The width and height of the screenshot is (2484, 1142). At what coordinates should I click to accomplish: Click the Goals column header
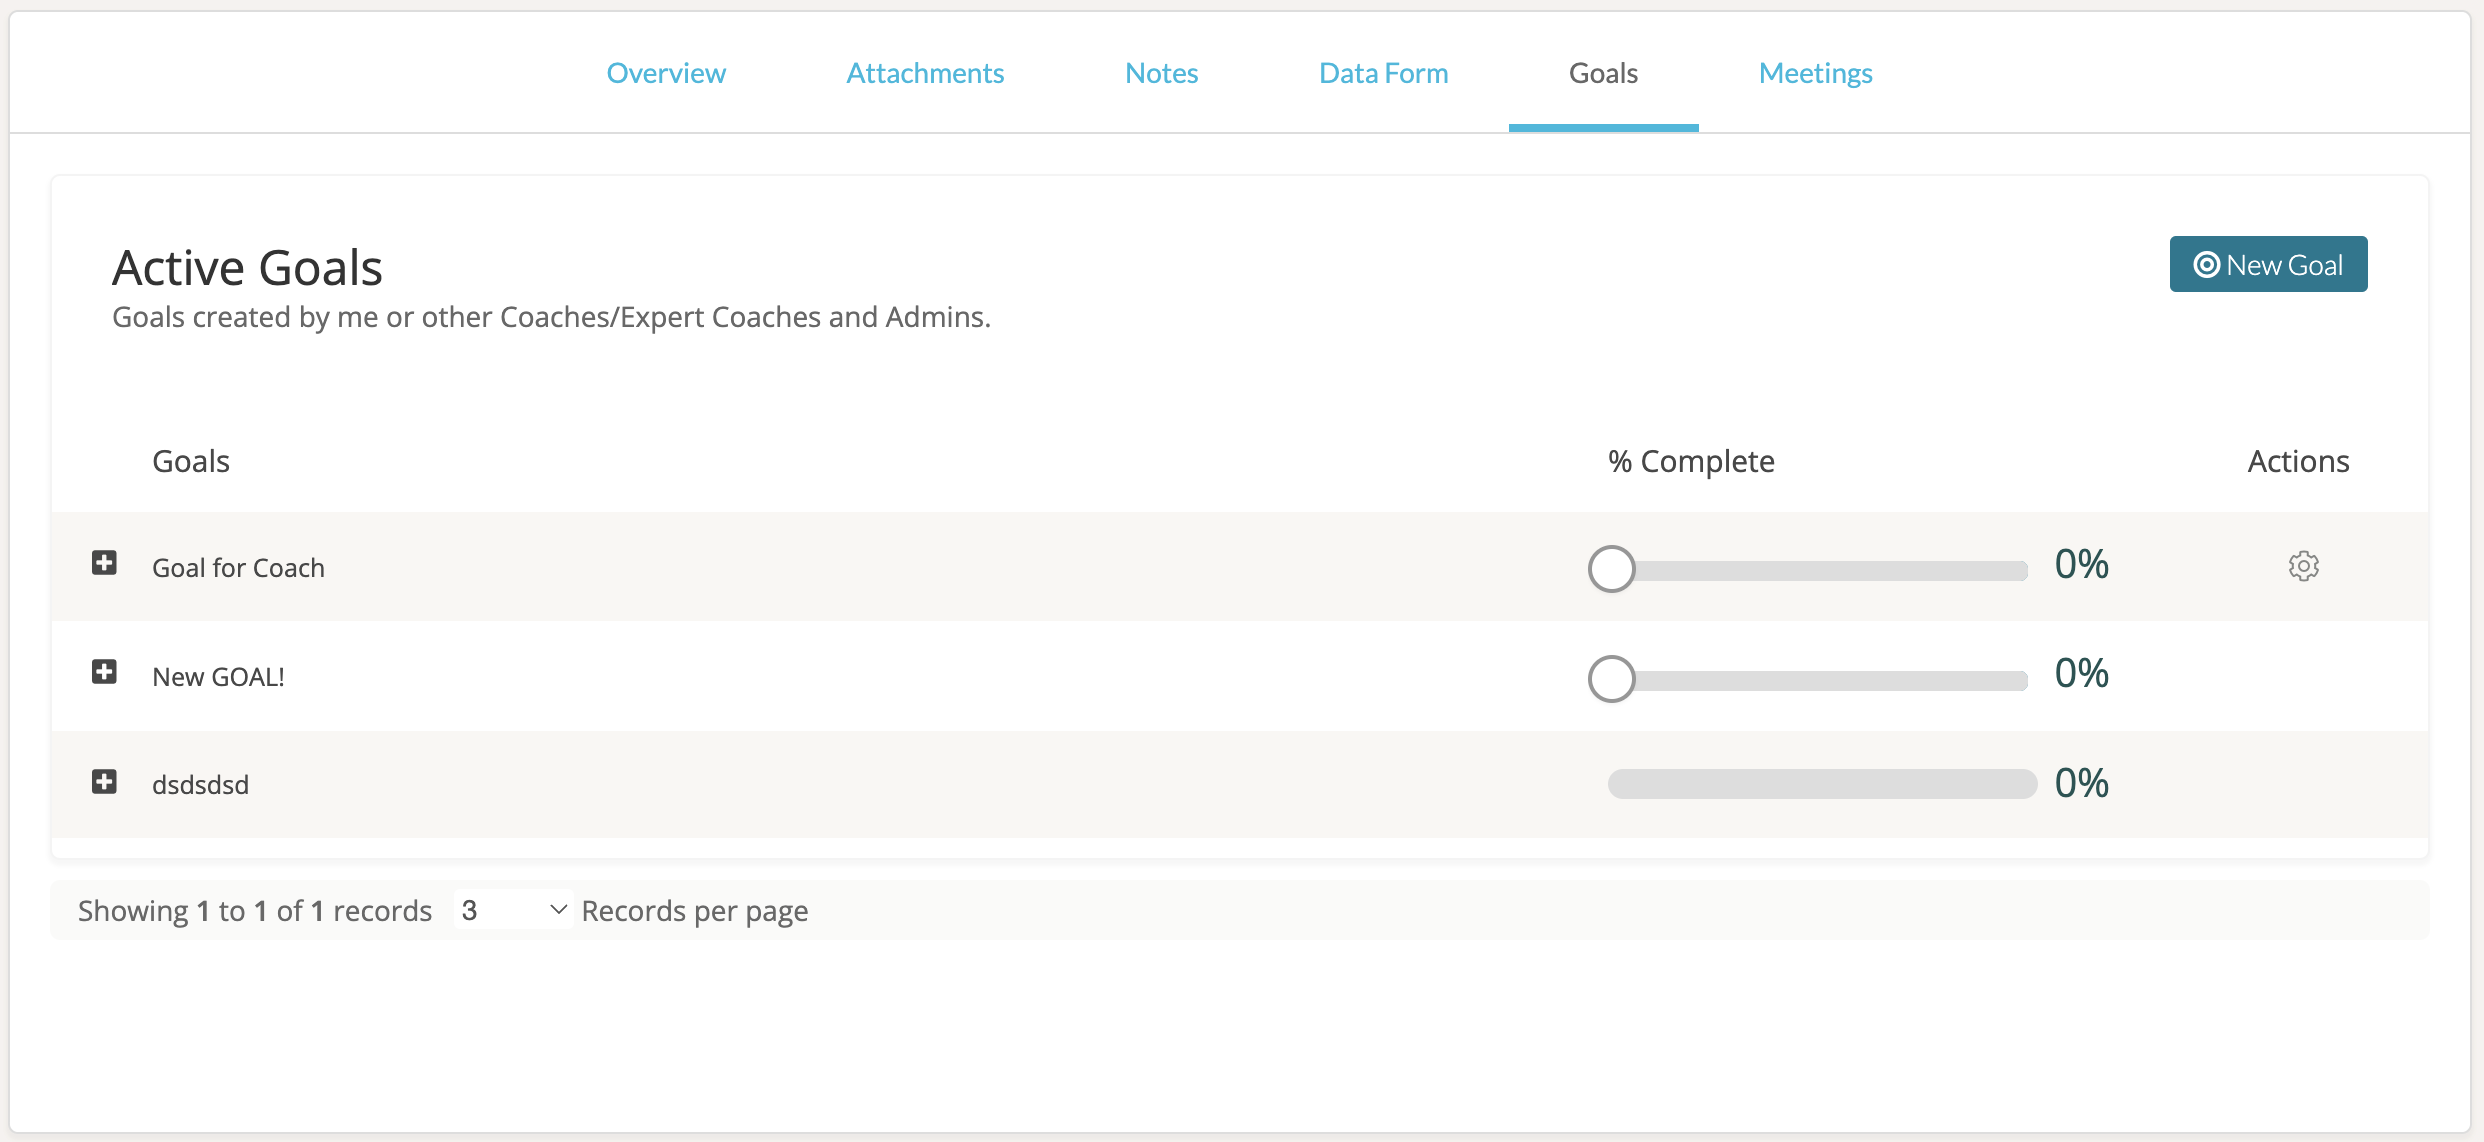(x=190, y=461)
